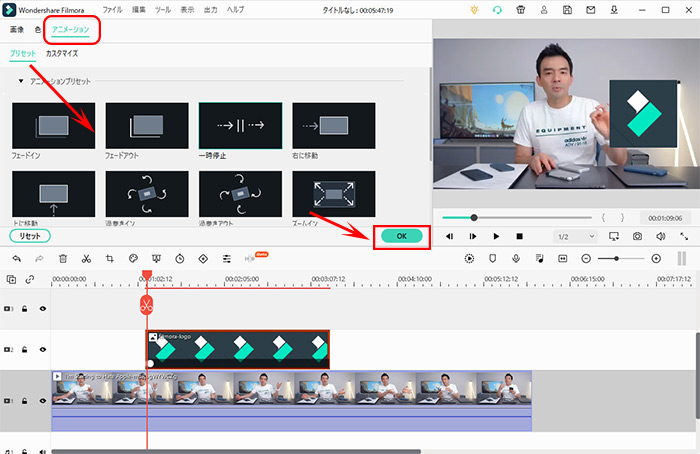Click the play button in preview
Image resolution: width=700 pixels, height=454 pixels.
click(496, 236)
